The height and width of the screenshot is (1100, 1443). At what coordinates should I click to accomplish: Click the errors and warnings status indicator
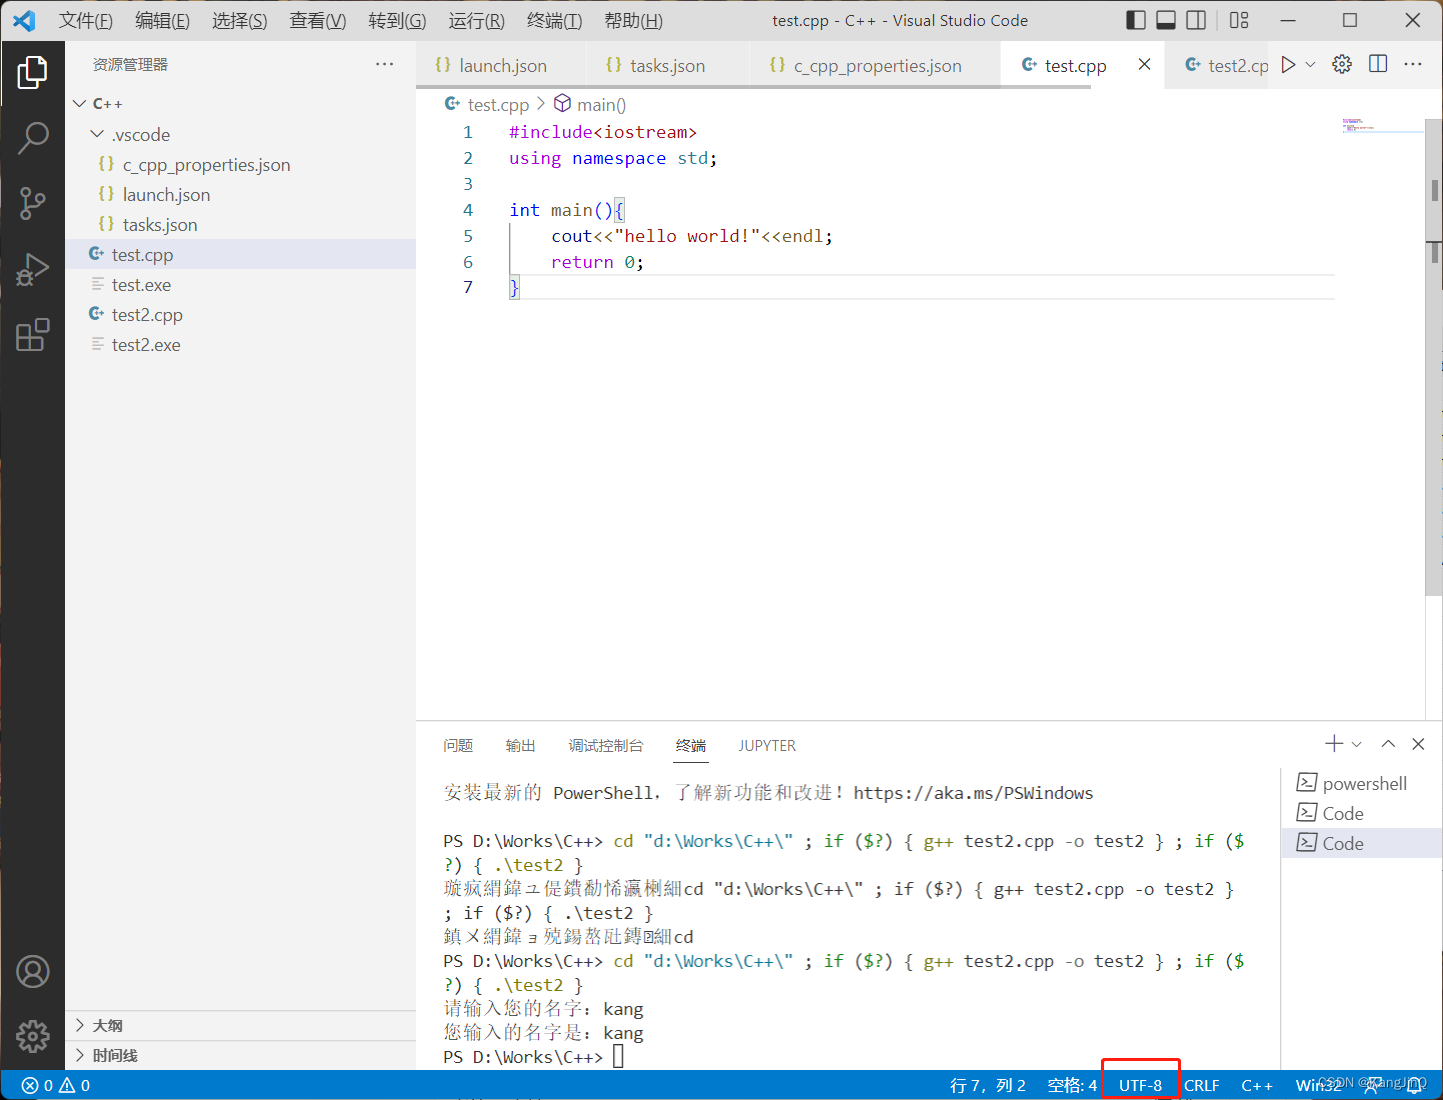pyautogui.click(x=56, y=1085)
